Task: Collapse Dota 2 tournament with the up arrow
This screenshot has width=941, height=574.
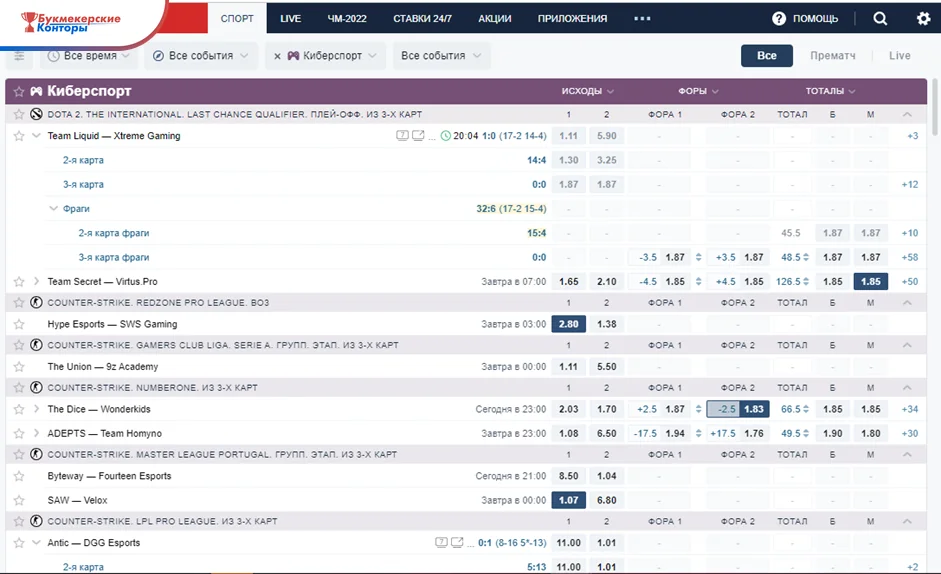Action: pyautogui.click(x=907, y=114)
